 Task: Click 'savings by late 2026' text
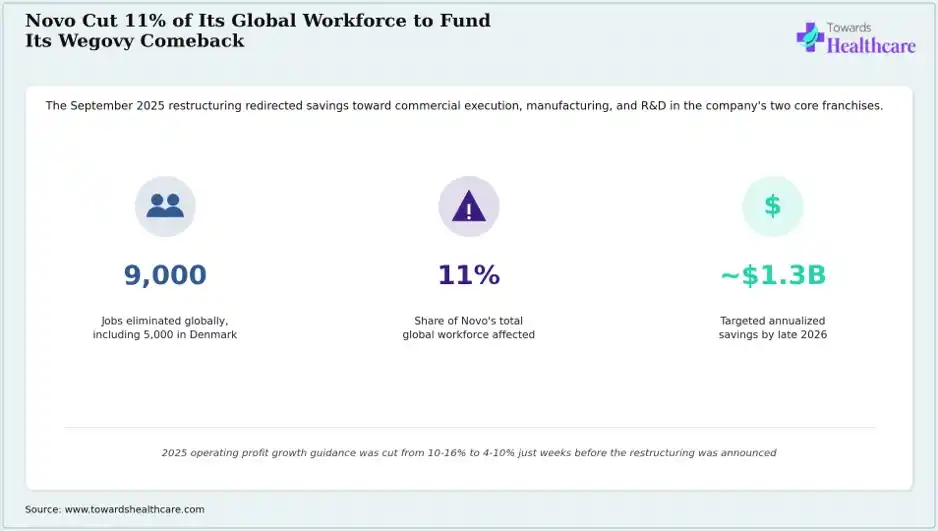[773, 335]
